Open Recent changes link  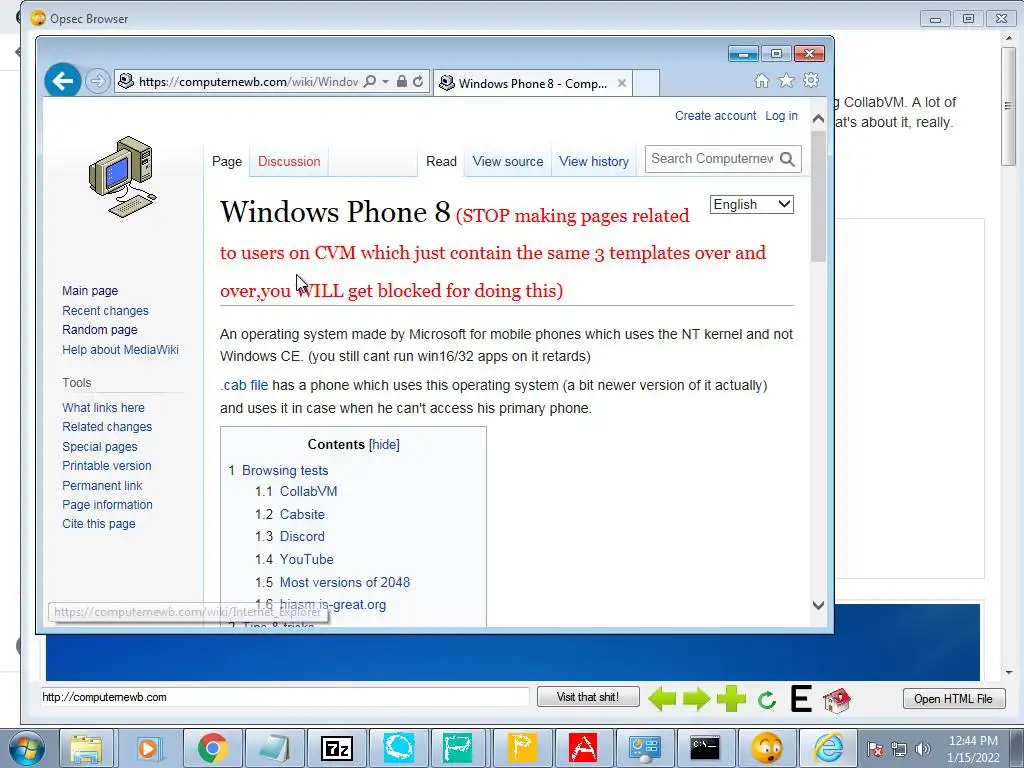[x=105, y=311]
